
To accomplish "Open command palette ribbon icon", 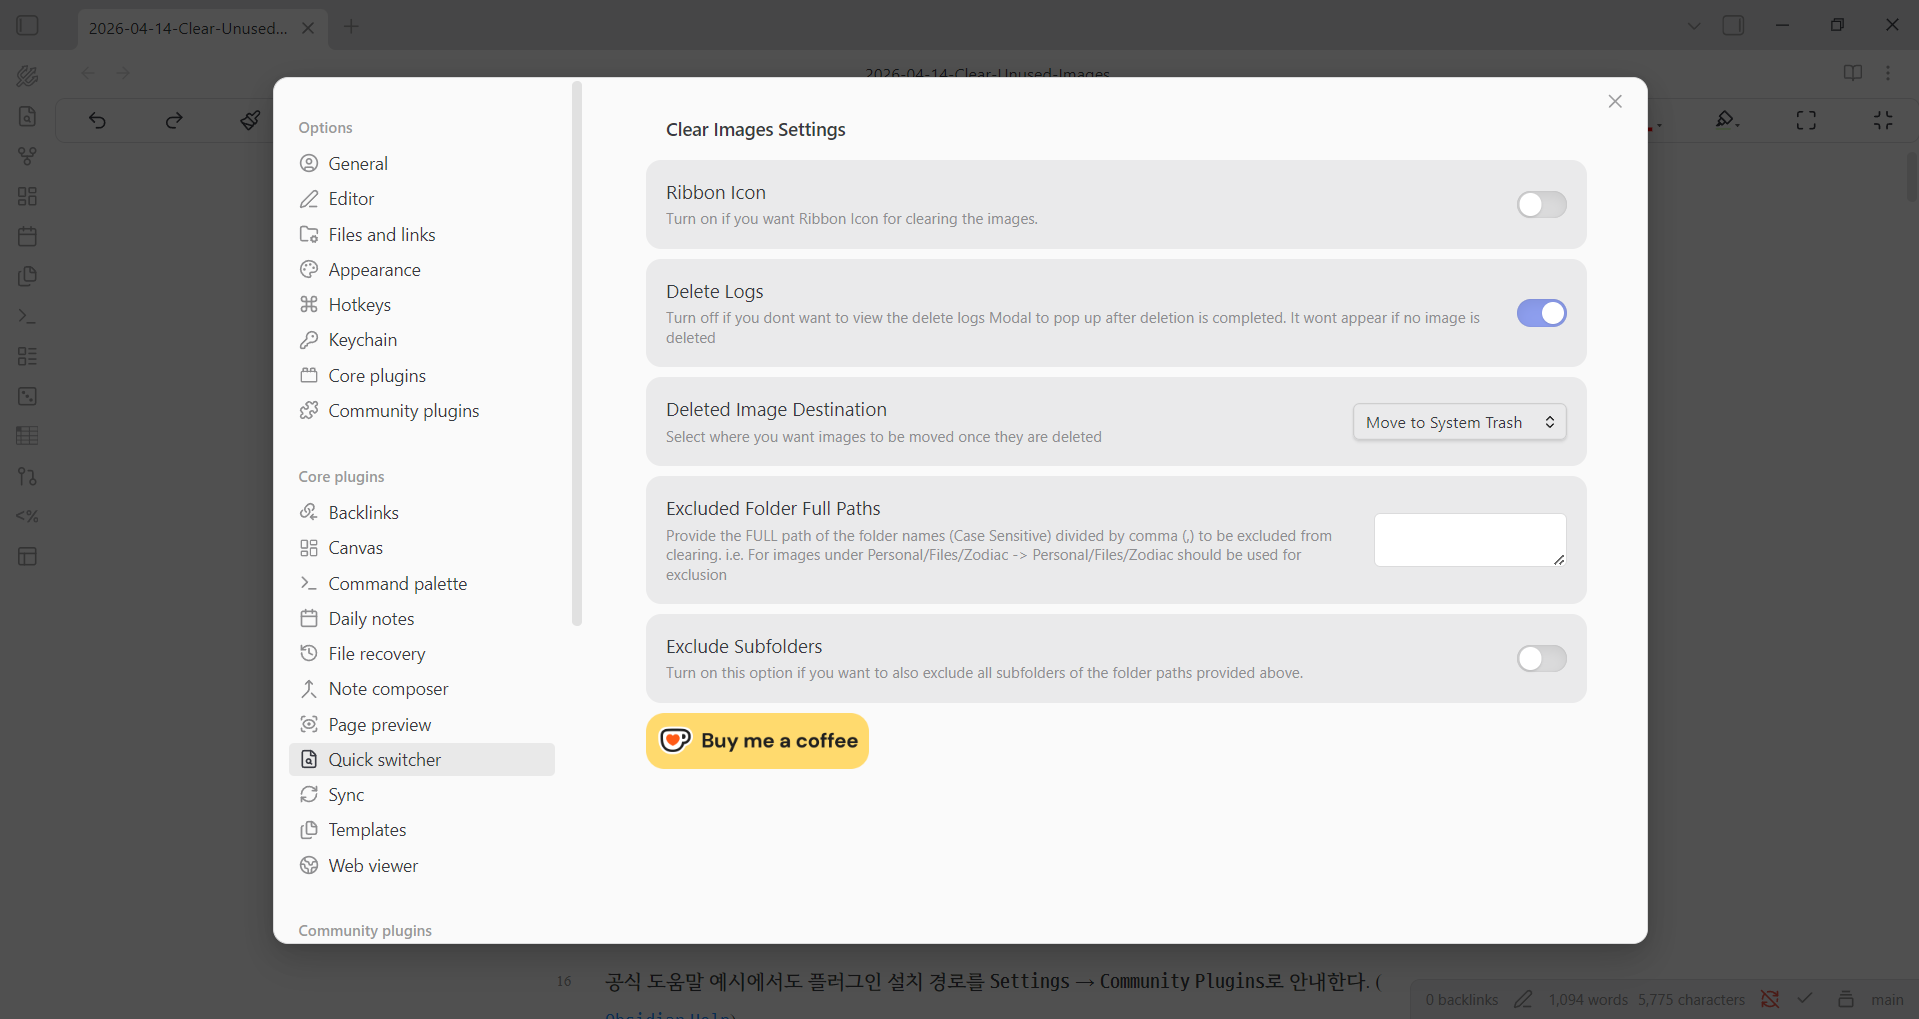I will click(28, 316).
